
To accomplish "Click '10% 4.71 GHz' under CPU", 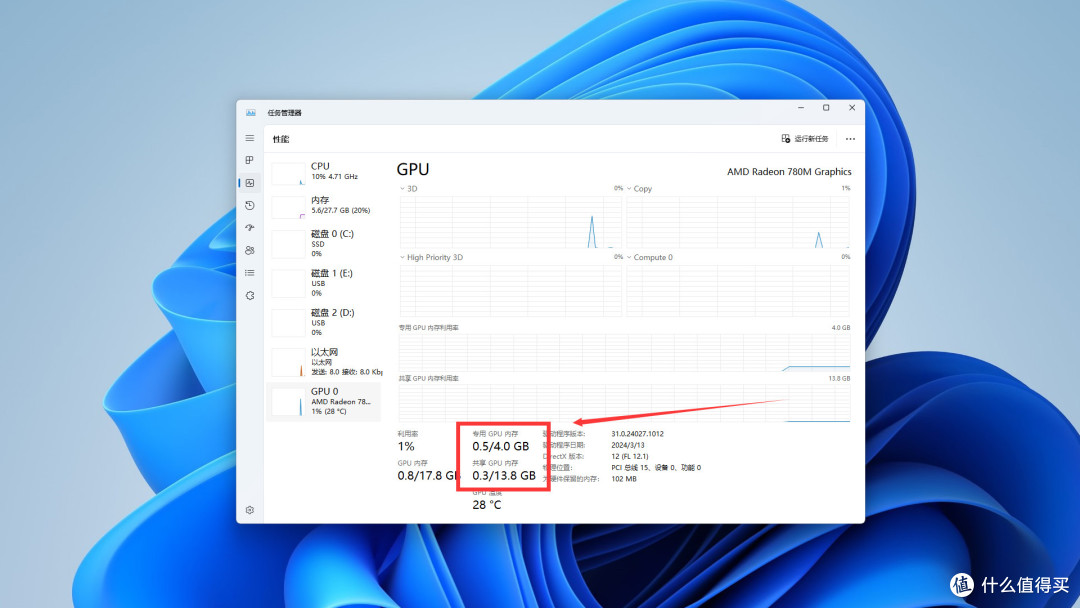I will pyautogui.click(x=334, y=177).
